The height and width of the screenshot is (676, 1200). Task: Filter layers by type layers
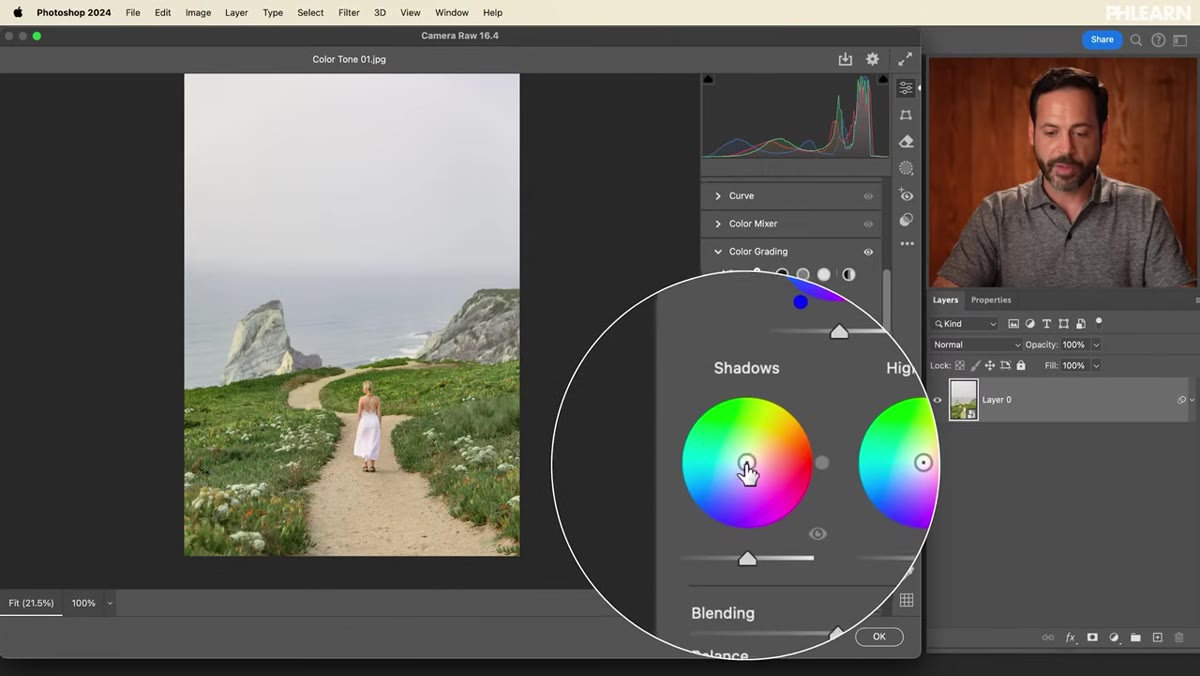(1047, 324)
